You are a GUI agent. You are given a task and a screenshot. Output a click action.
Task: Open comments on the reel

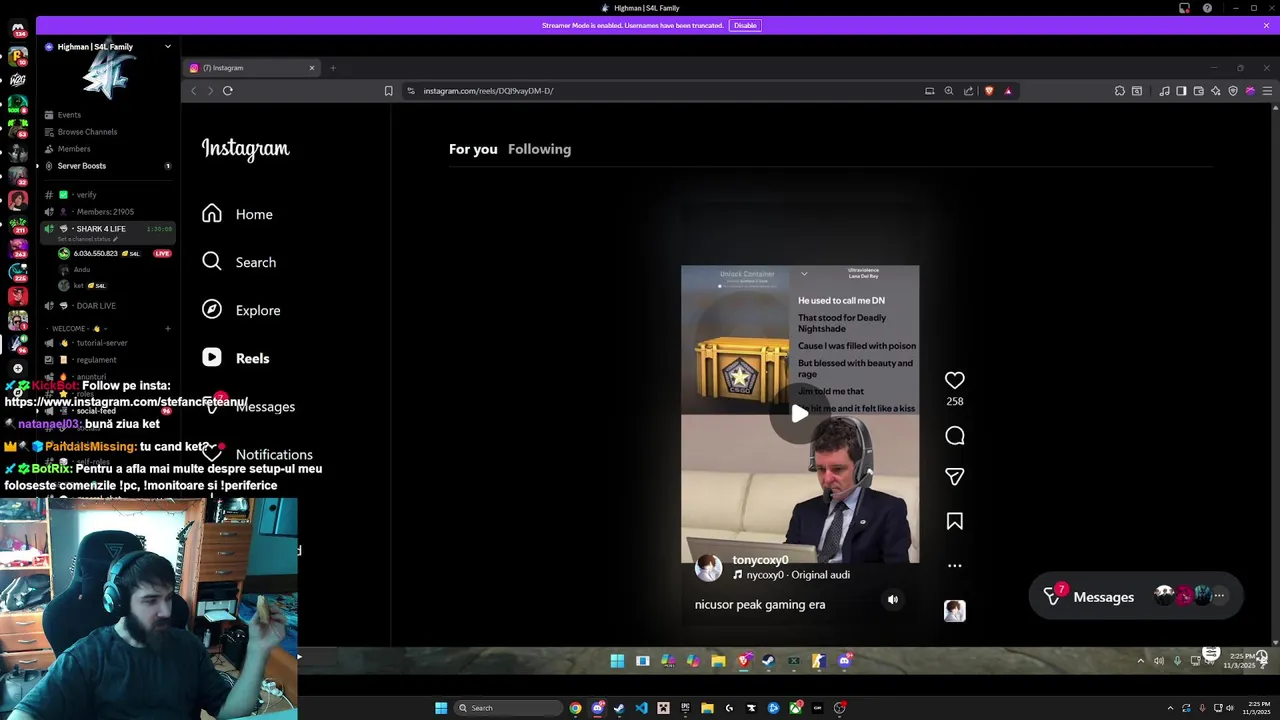pyautogui.click(x=955, y=436)
